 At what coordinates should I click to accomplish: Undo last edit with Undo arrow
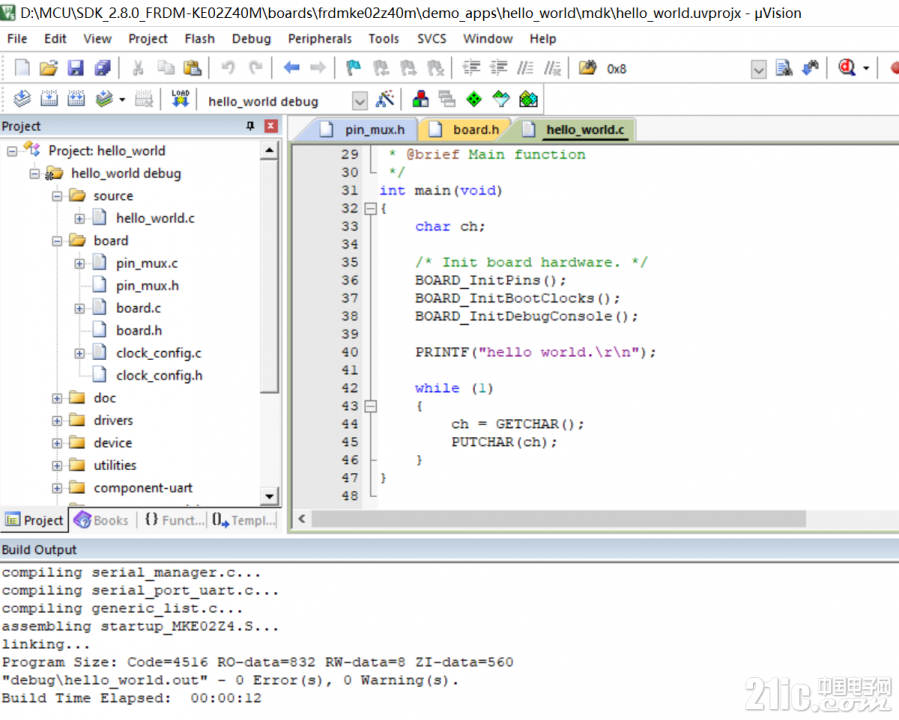(228, 68)
